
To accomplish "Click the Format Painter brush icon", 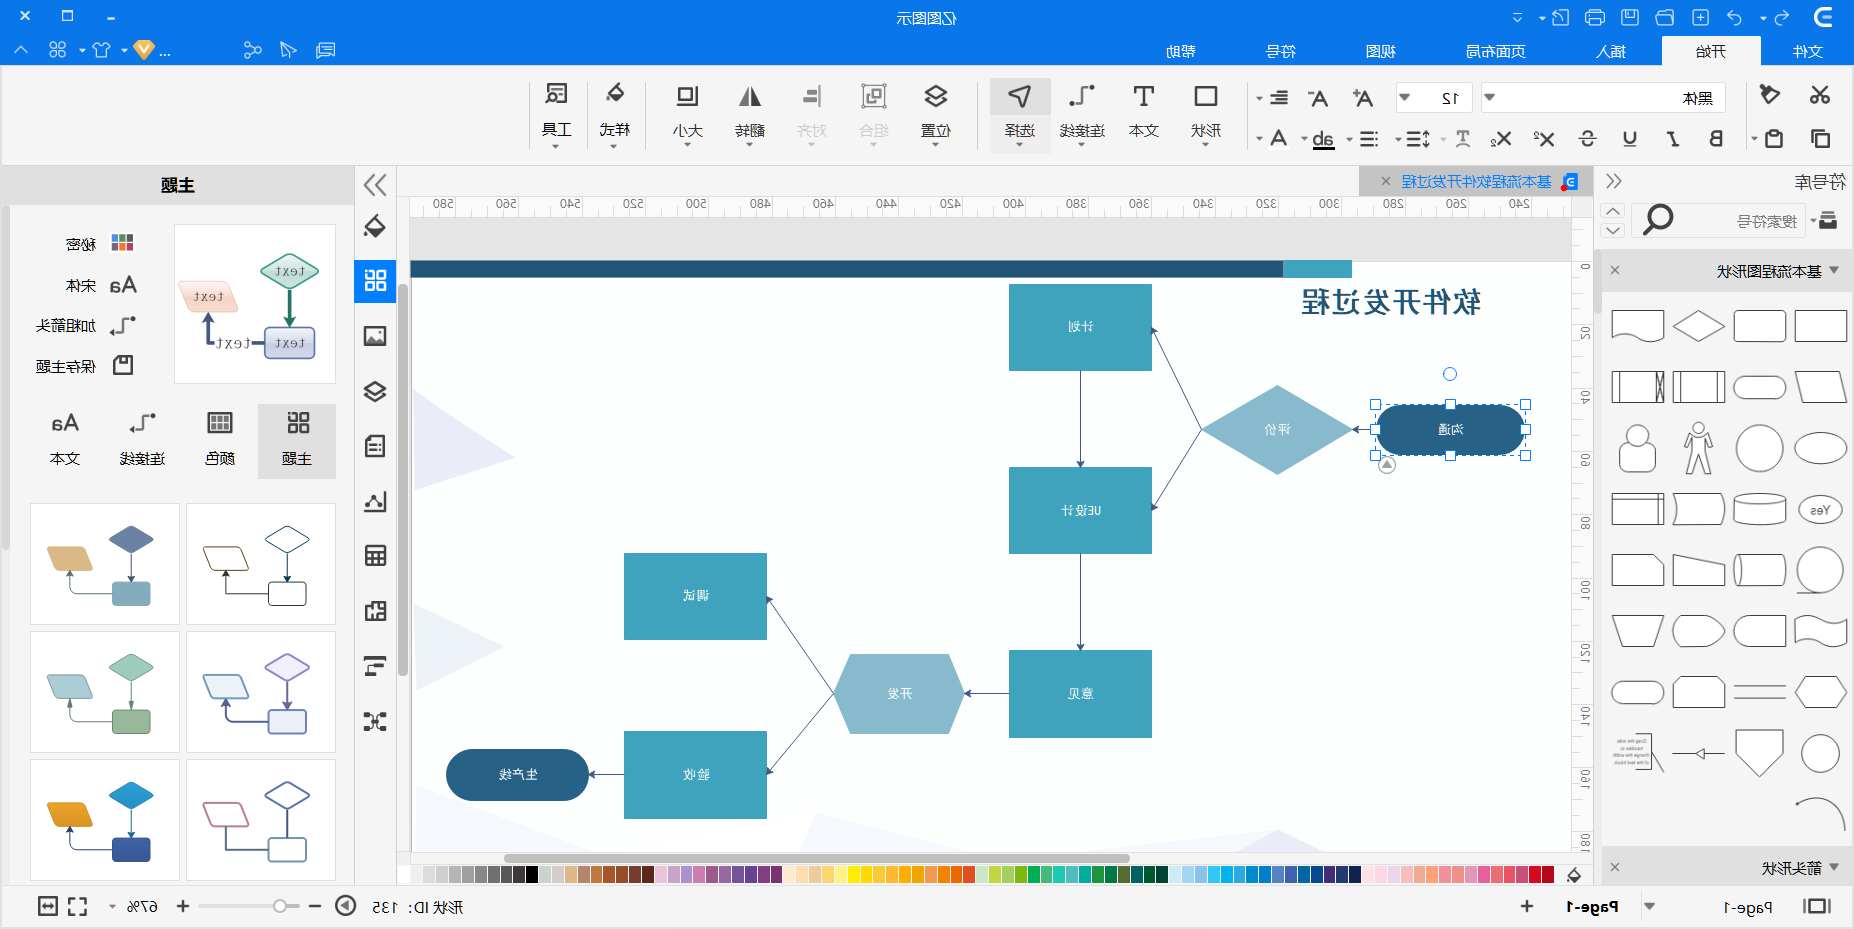I will tap(1770, 95).
